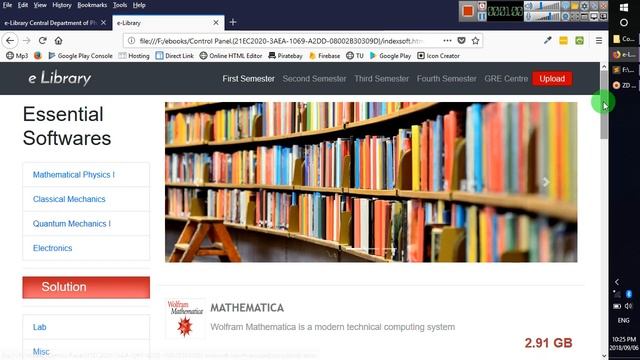The width and height of the screenshot is (640, 360).
Task: Adjust the recorder speaker volume slider
Action: click(x=547, y=6)
